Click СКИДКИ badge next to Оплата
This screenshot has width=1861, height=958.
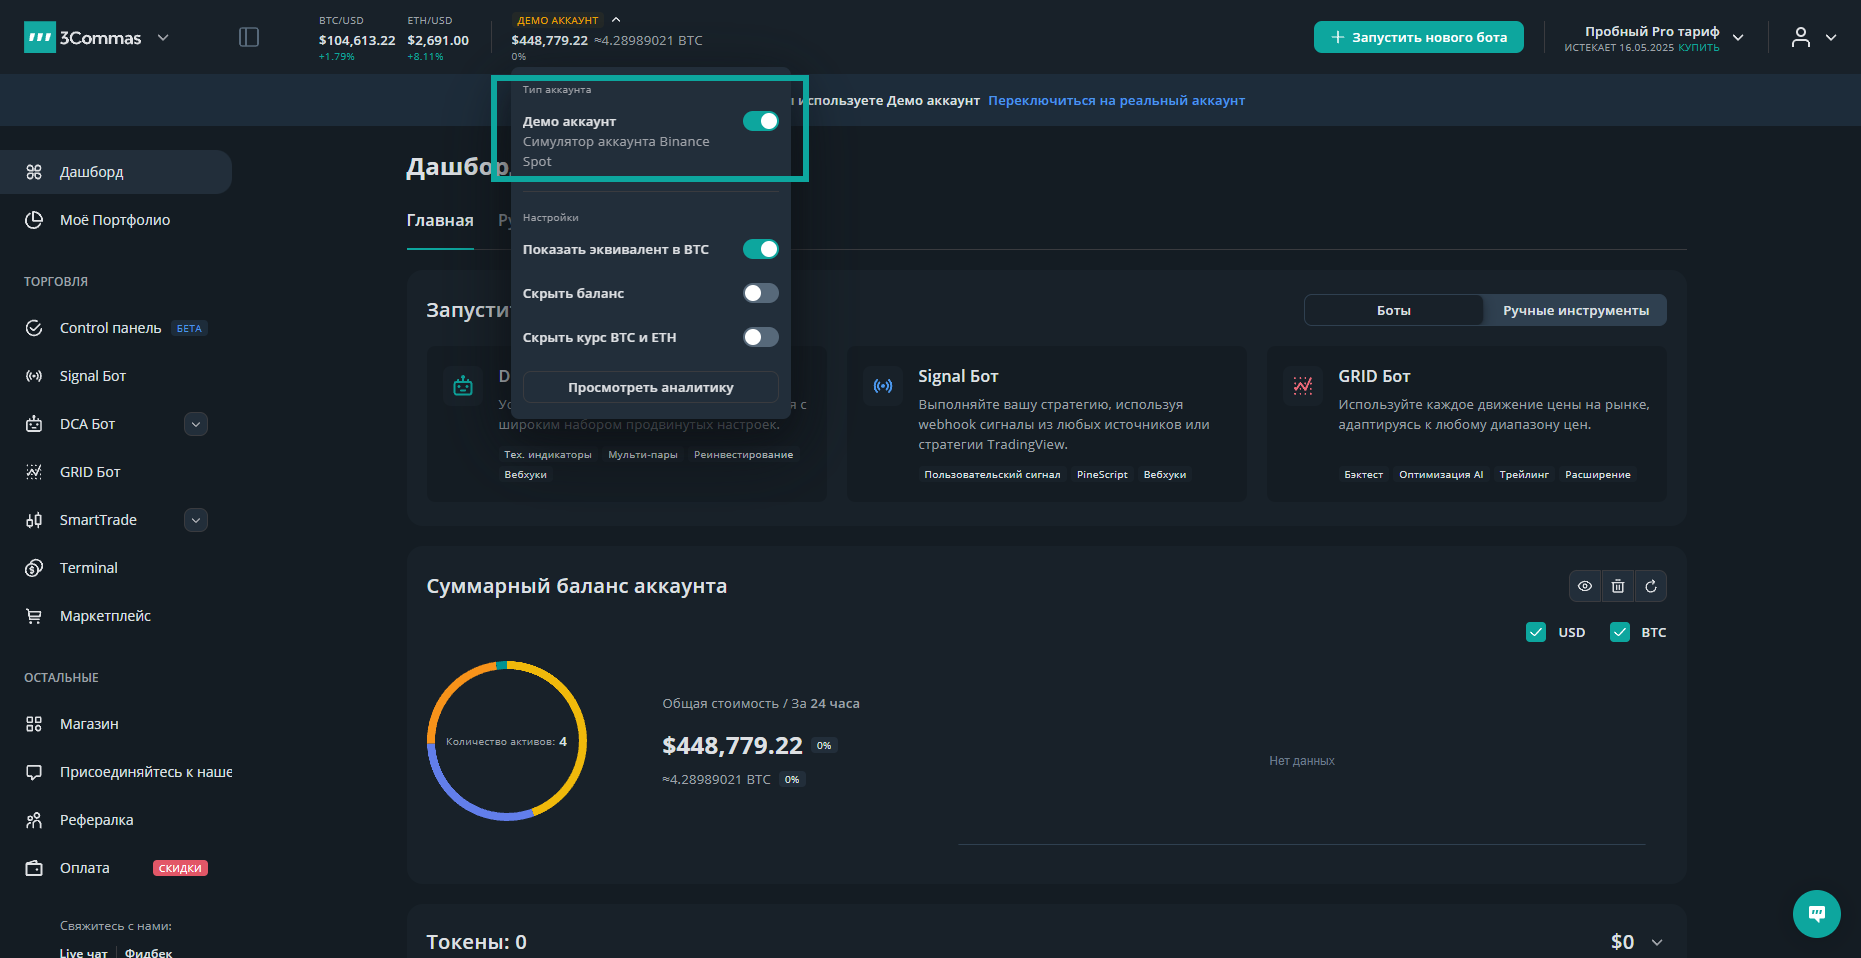180,868
